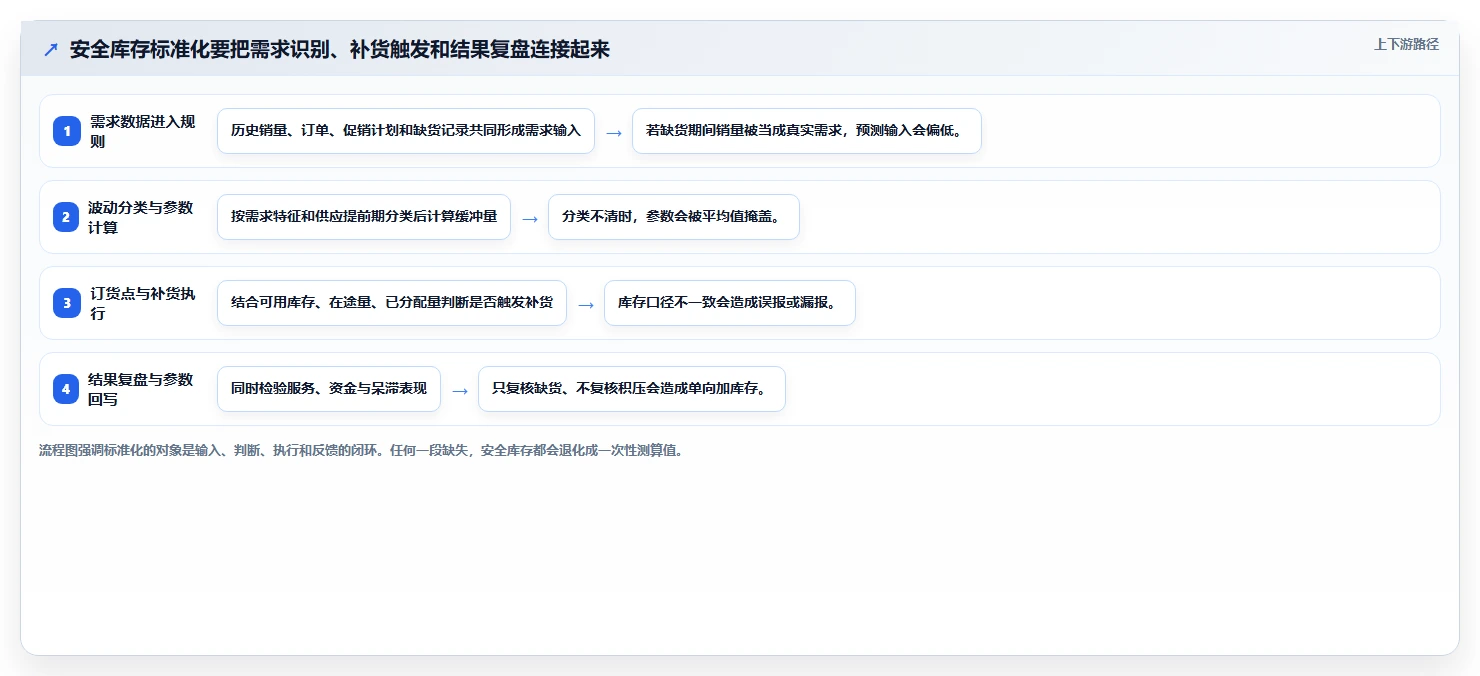Click the card 历史销量、订单、促销计划

406,131
